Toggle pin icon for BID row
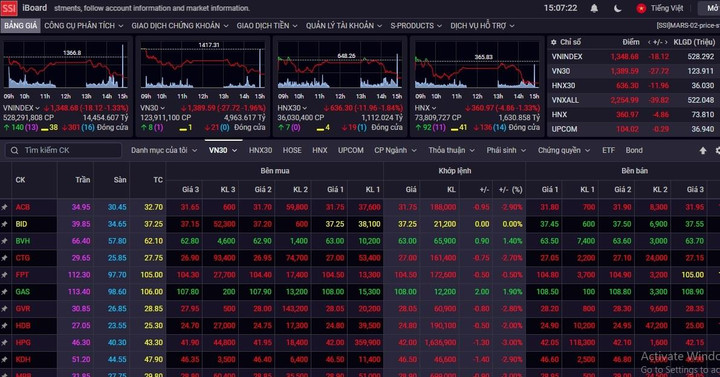 (5, 224)
